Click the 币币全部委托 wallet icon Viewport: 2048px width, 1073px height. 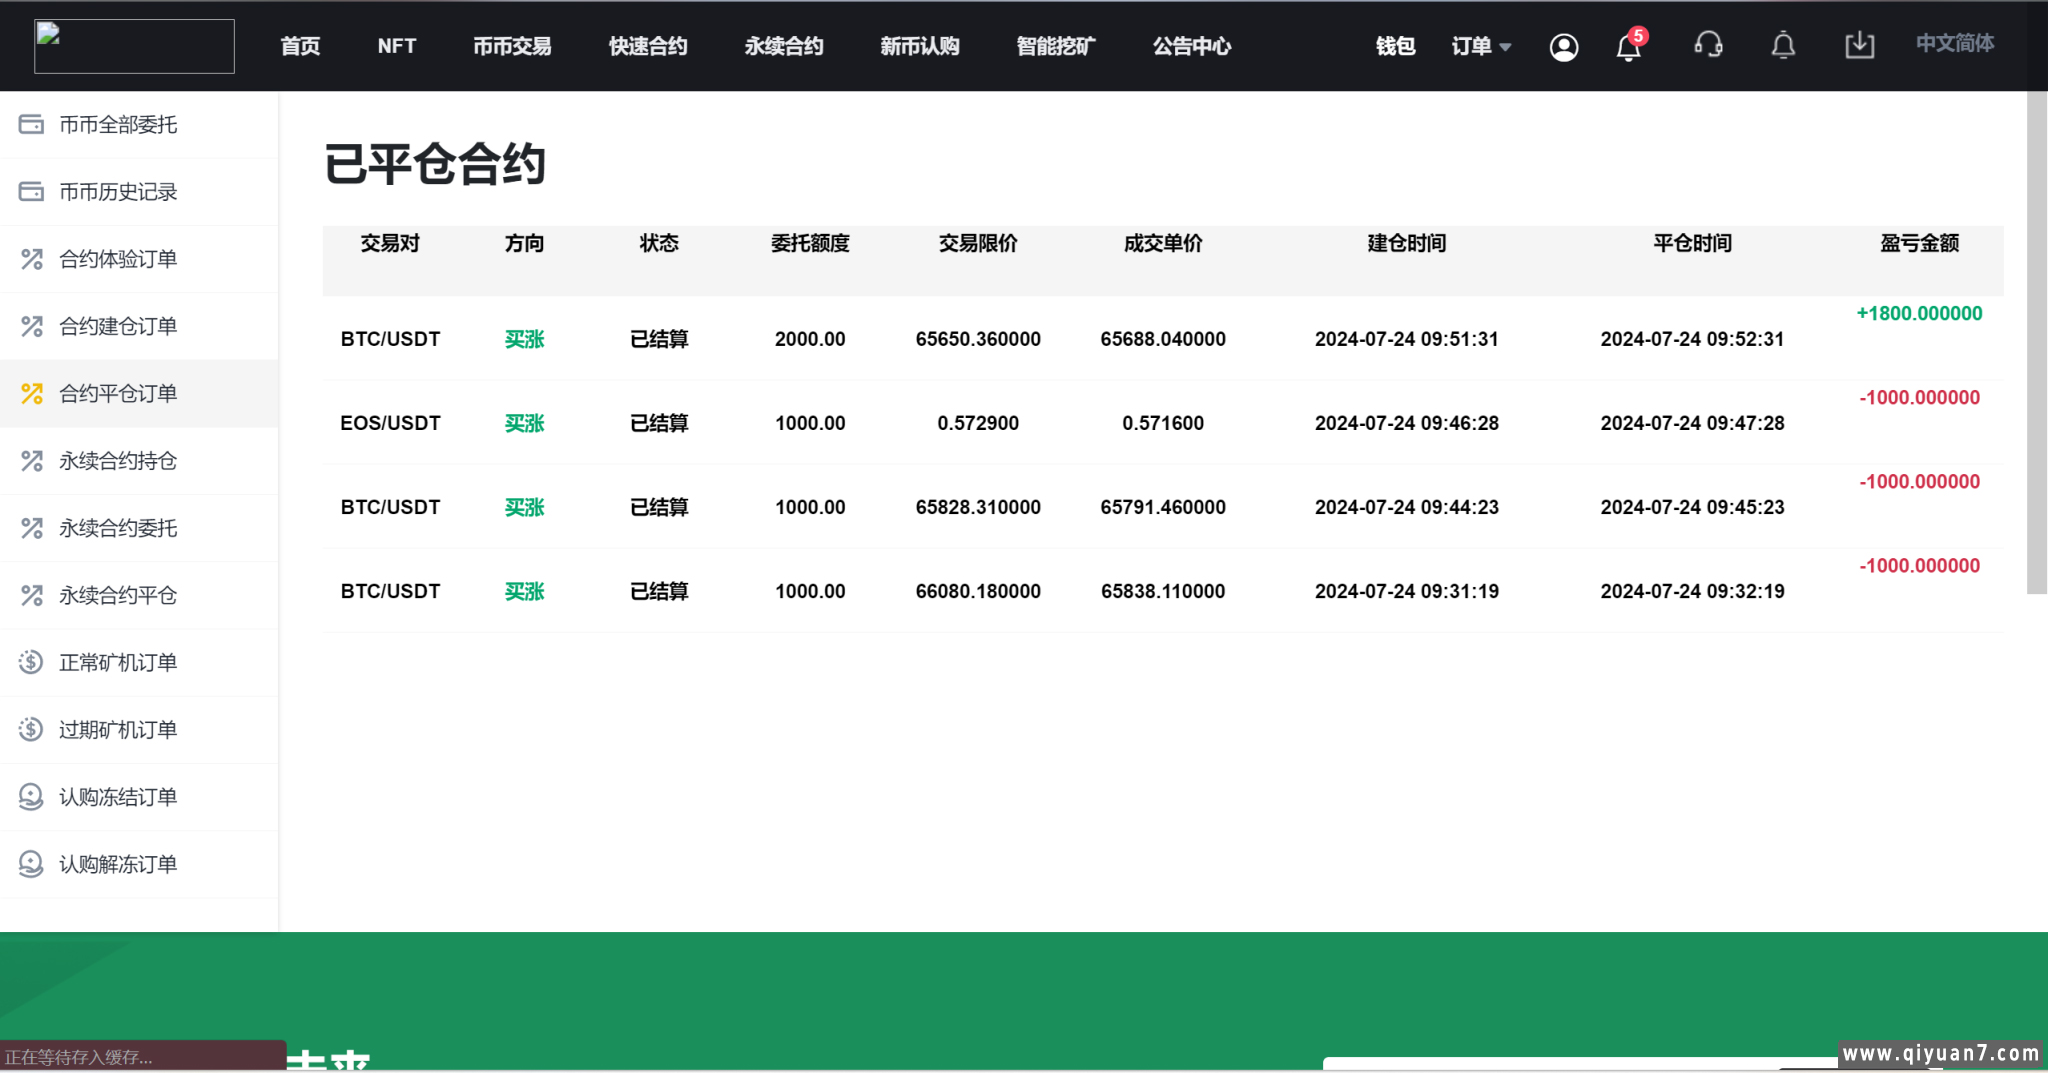coord(30,124)
